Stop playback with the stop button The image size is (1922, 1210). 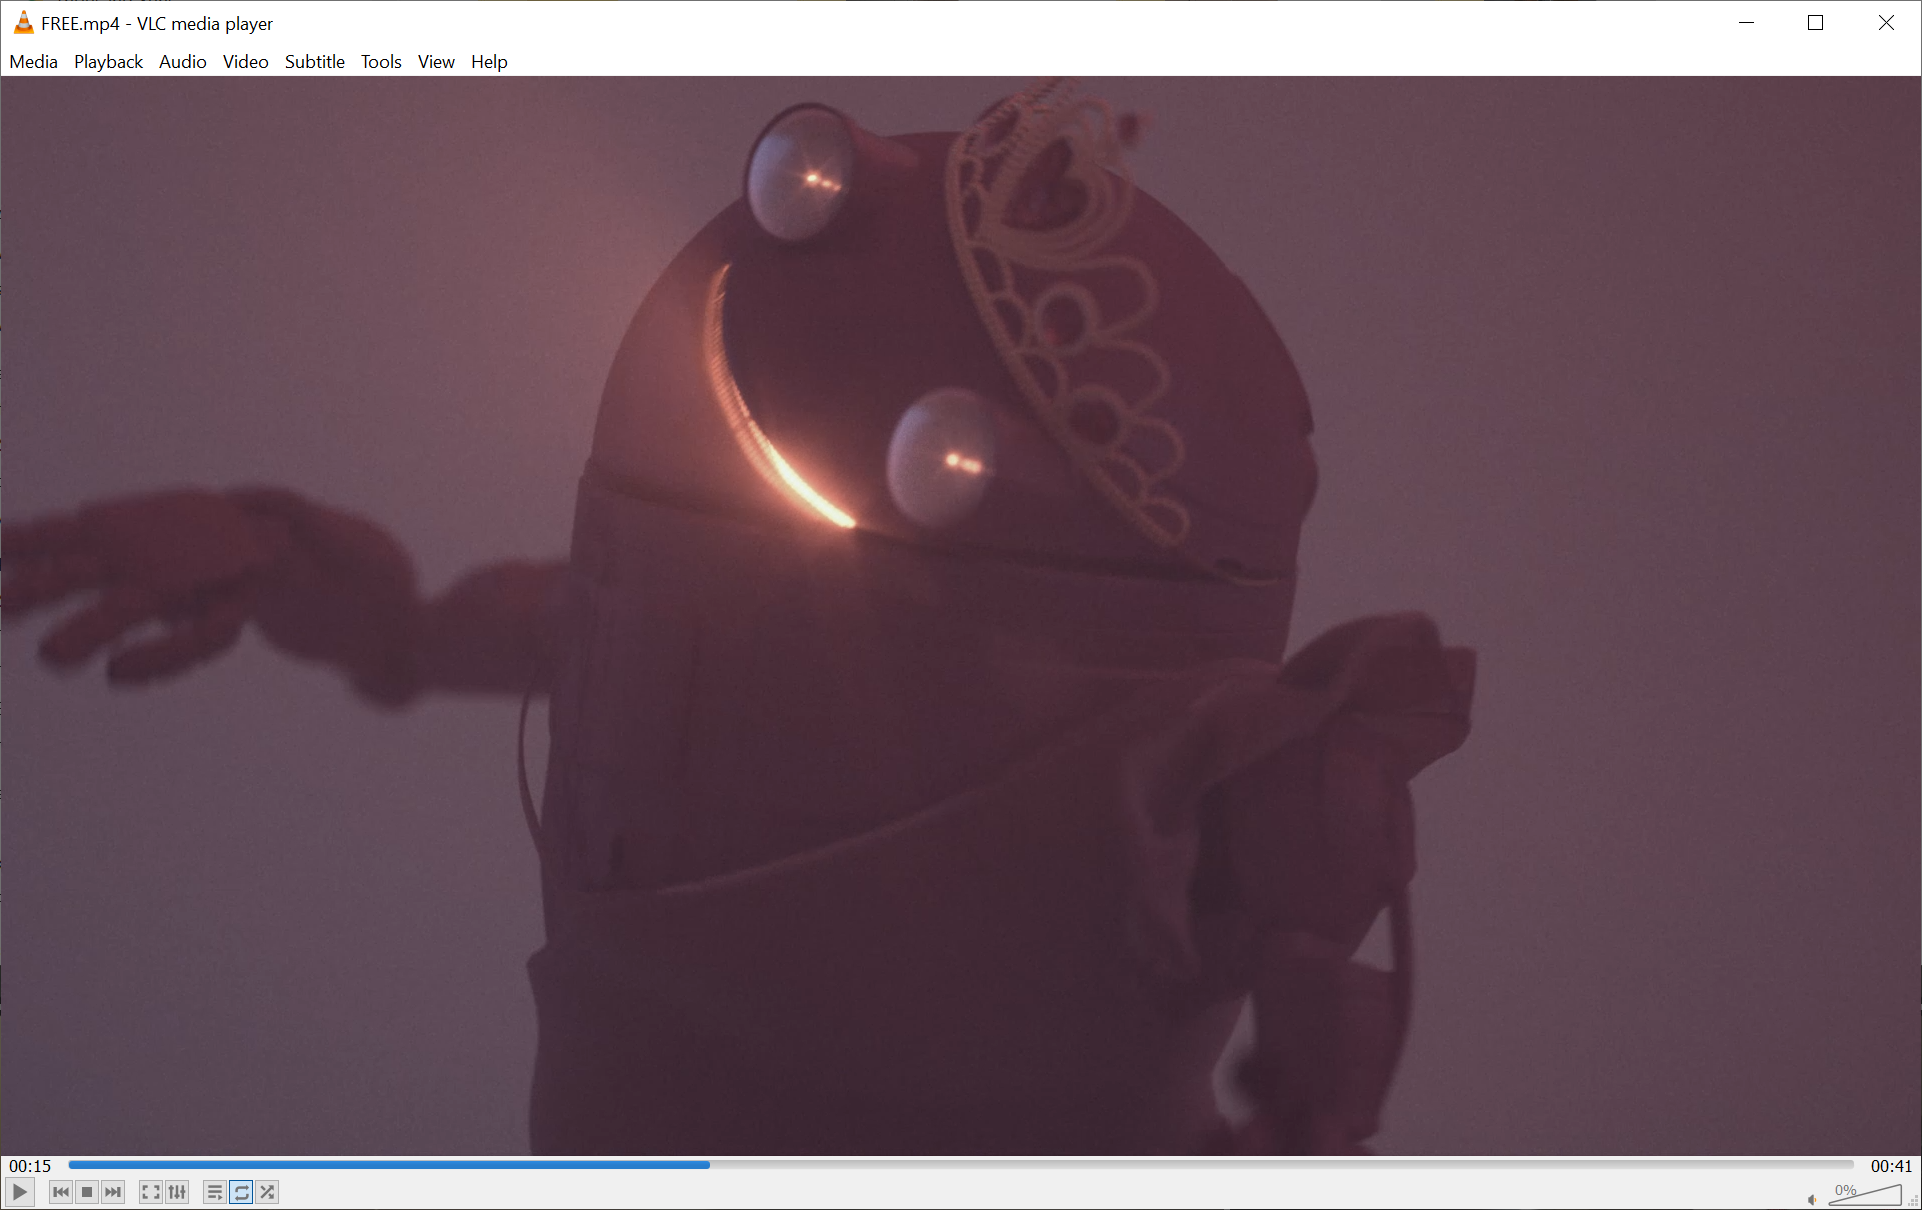(x=87, y=1192)
